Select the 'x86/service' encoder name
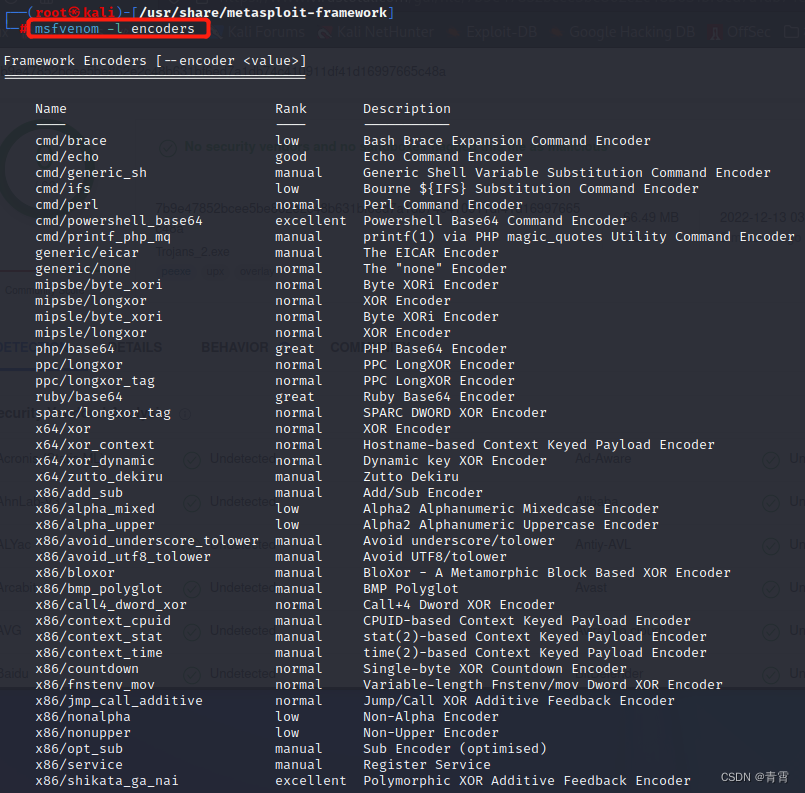 point(79,764)
